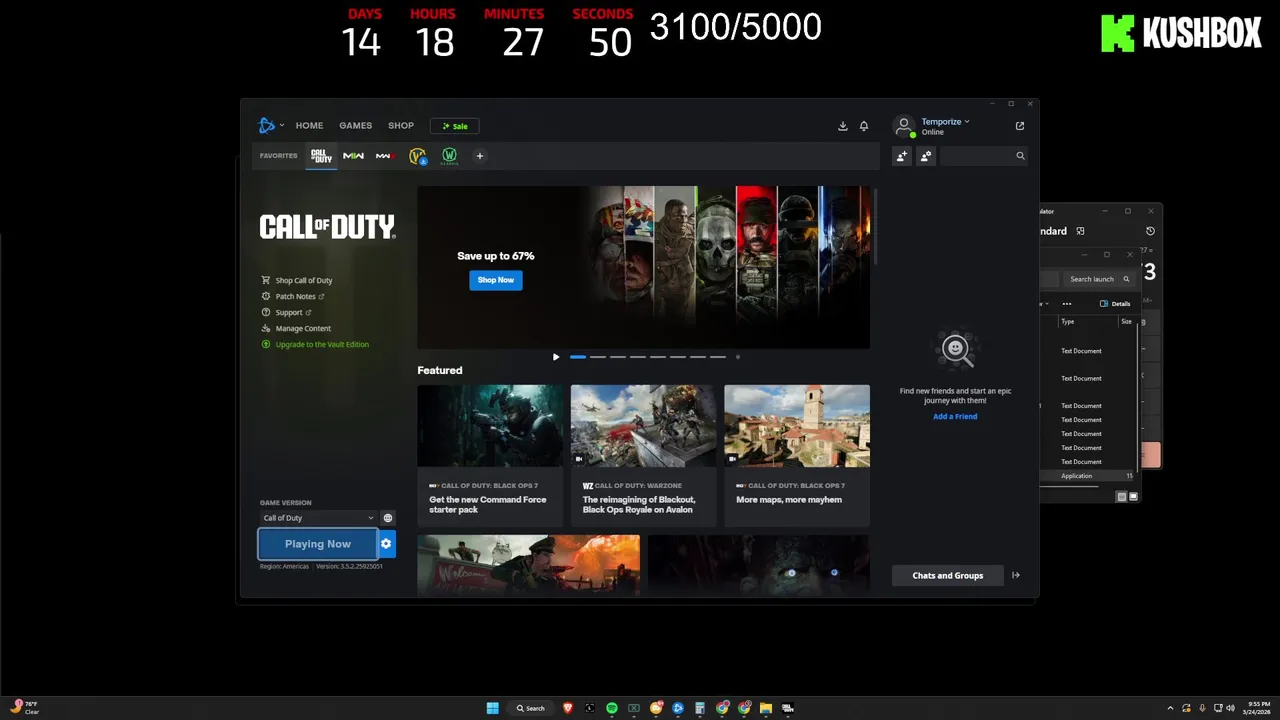Open the Sale tab
The width and height of the screenshot is (1280, 720).
click(455, 126)
